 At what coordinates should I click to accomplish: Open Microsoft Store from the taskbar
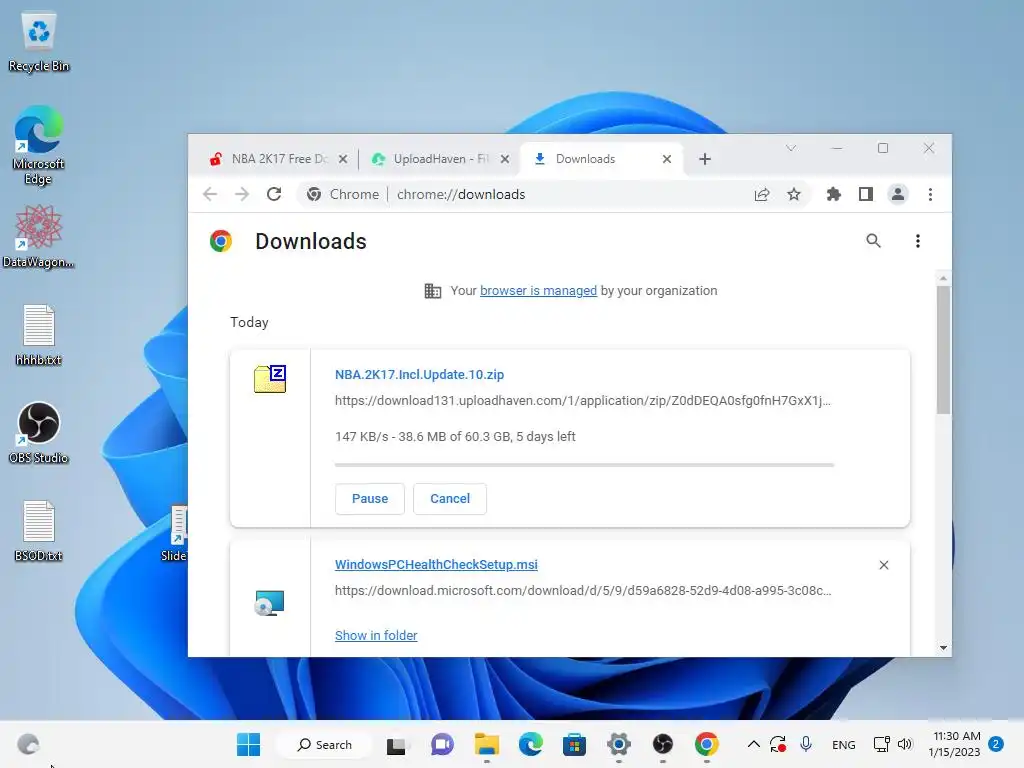click(x=574, y=744)
